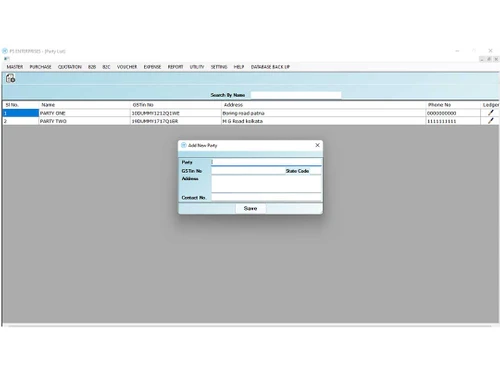Open the B2B menu

coord(92,67)
